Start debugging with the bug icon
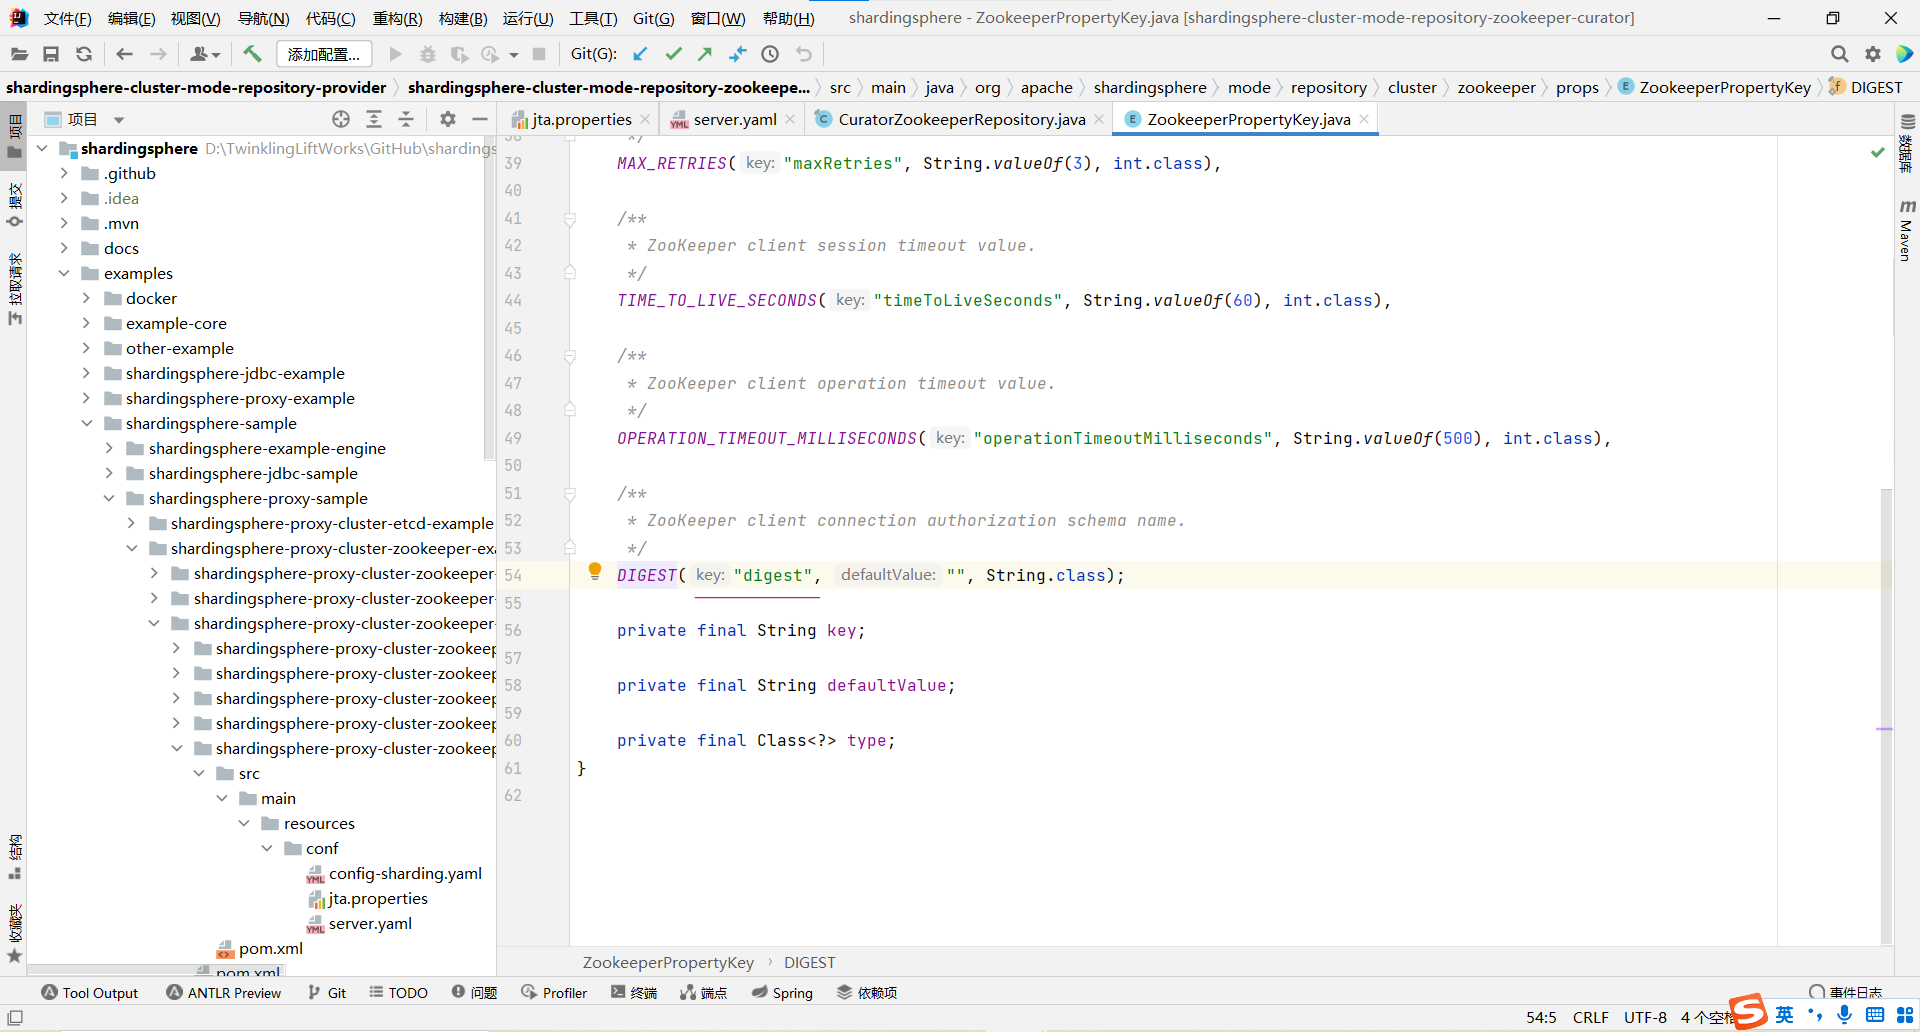The height and width of the screenshot is (1032, 1920). coord(428,54)
